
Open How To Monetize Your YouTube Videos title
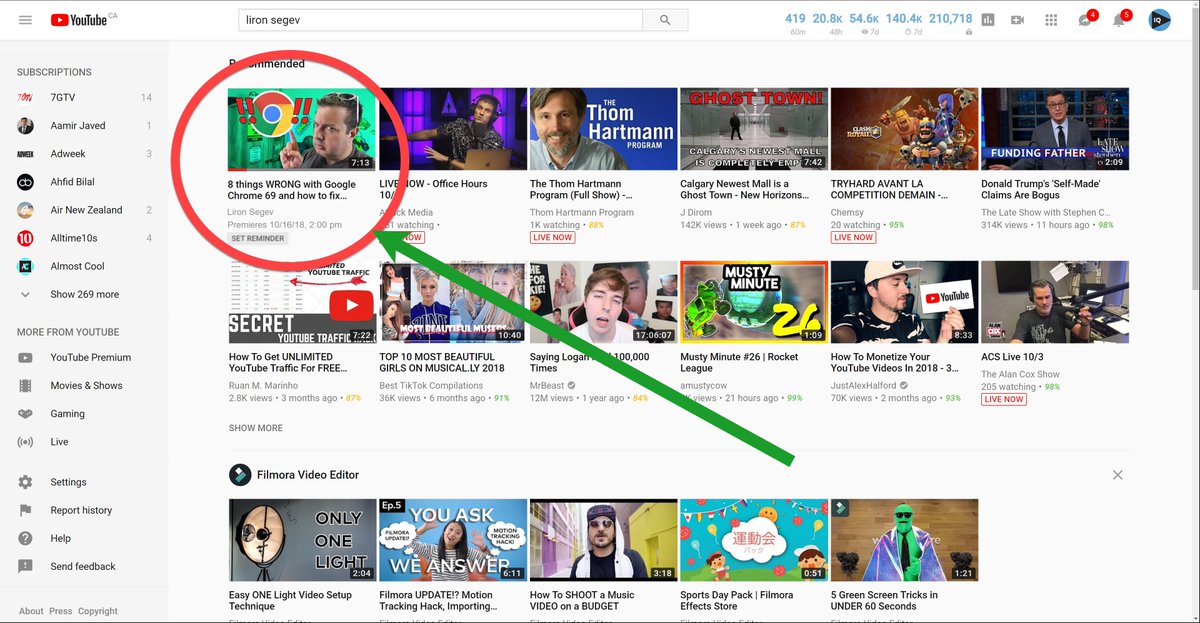pyautogui.click(x=894, y=362)
